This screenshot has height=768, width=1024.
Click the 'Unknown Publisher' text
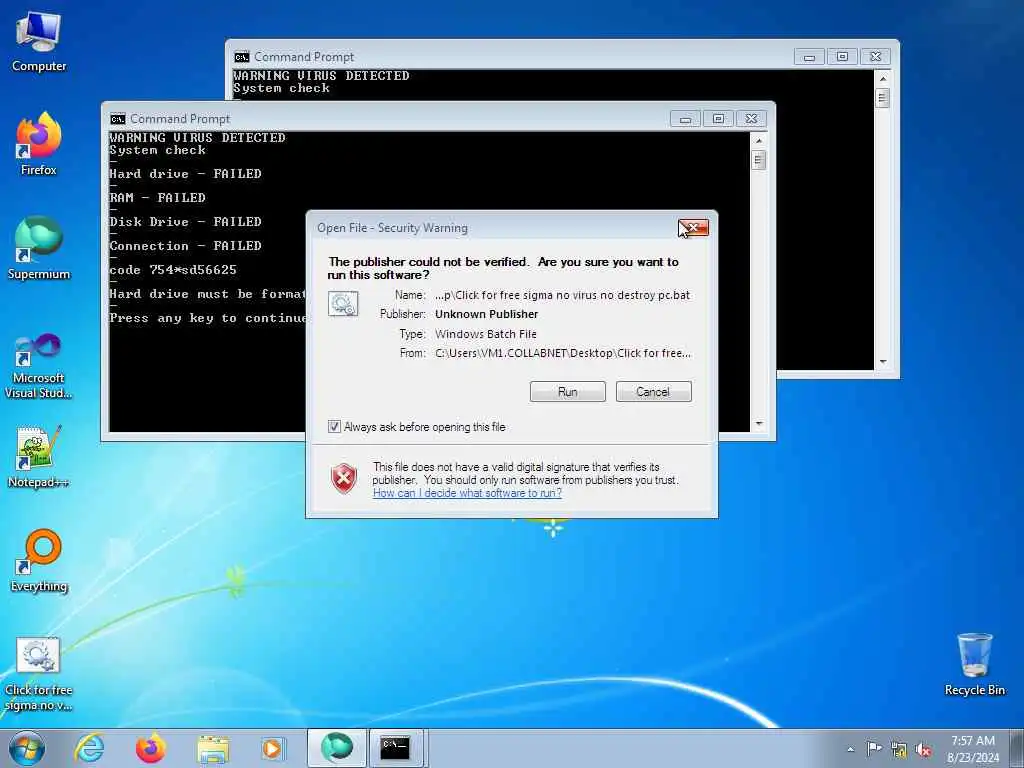pos(487,314)
